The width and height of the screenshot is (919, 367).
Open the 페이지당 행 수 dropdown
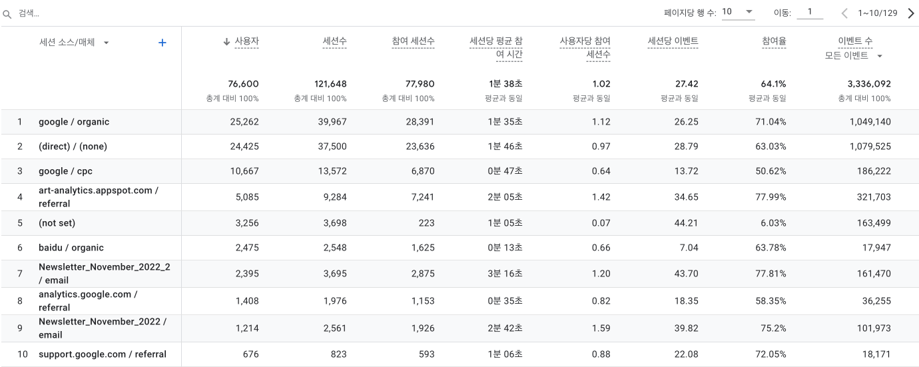tap(738, 12)
